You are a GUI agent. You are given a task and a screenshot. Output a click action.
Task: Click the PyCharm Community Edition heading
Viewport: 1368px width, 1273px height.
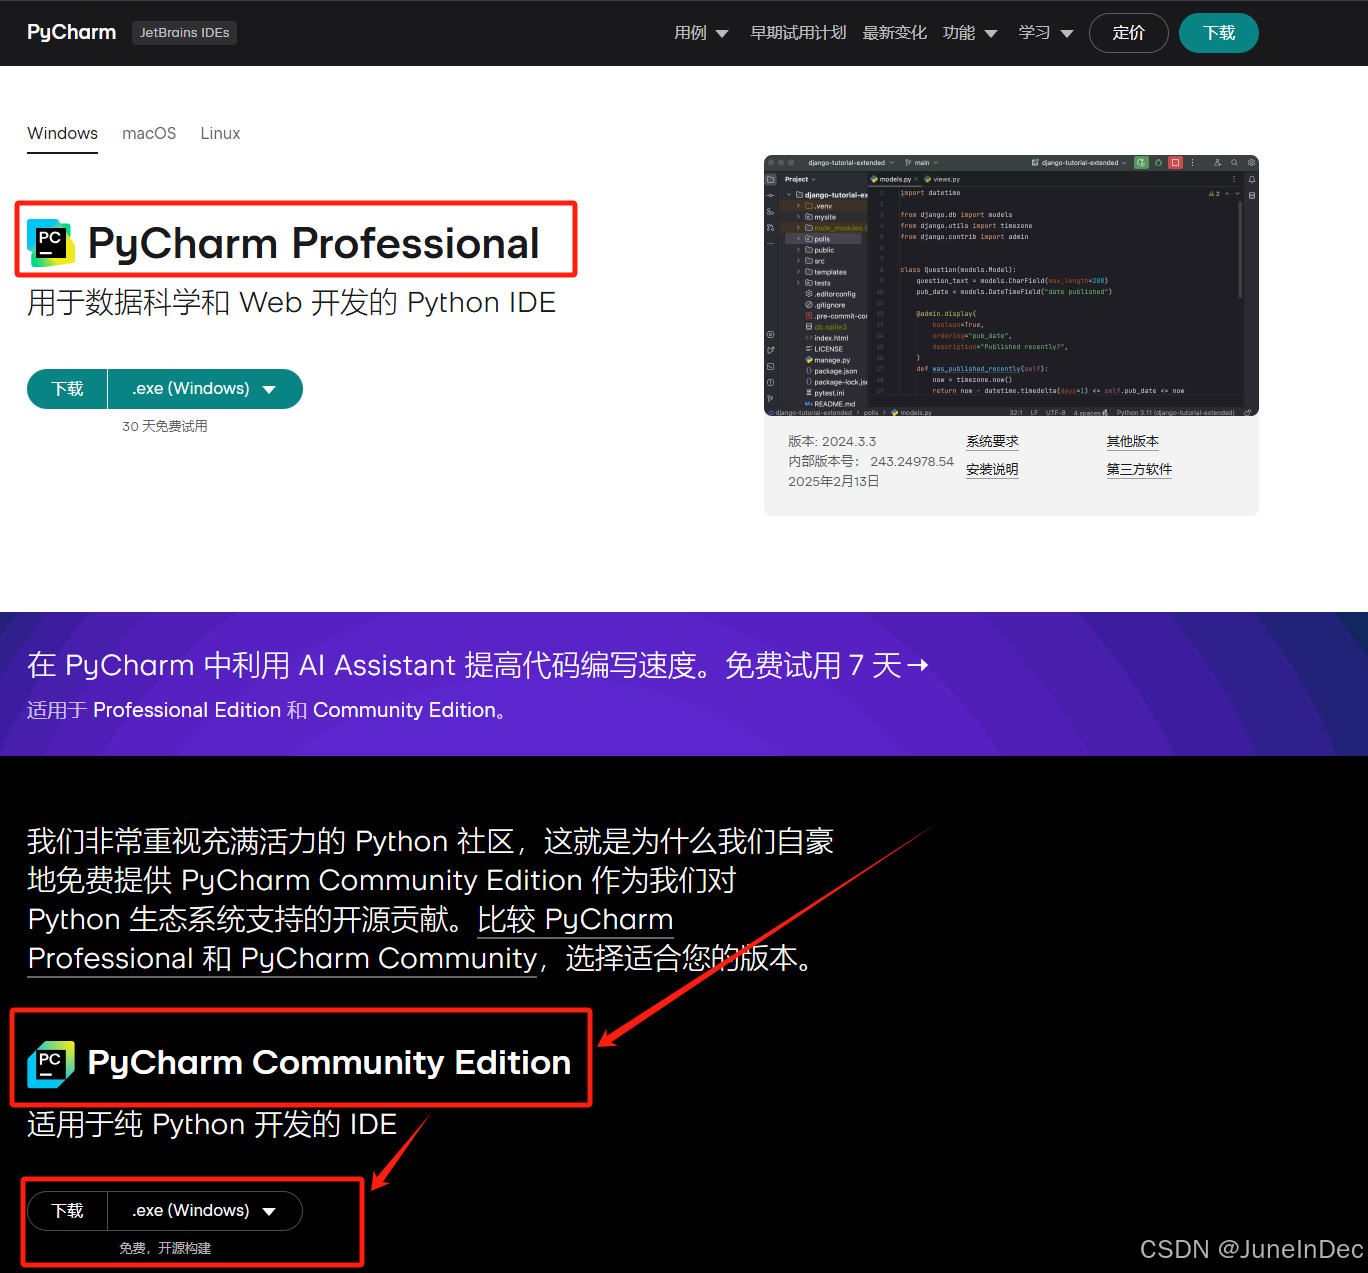(x=329, y=1062)
